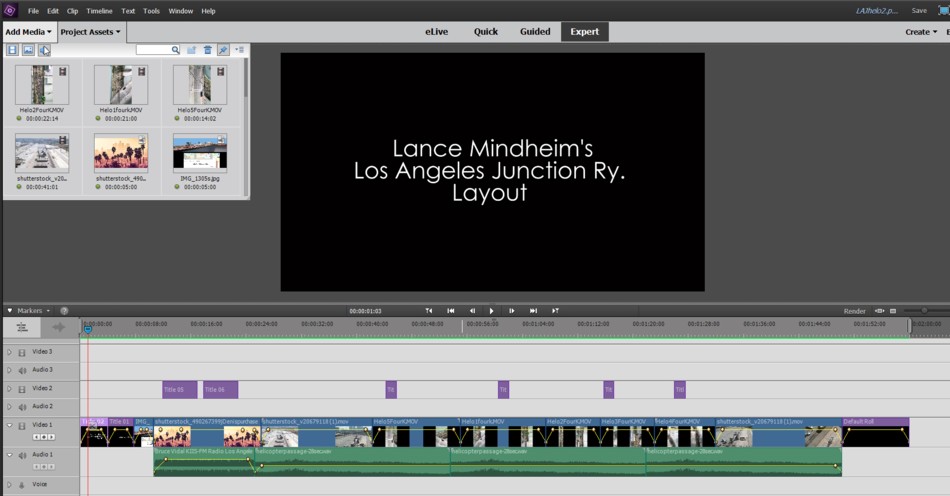
Task: Expand the Video 3 track
Action: 9,352
